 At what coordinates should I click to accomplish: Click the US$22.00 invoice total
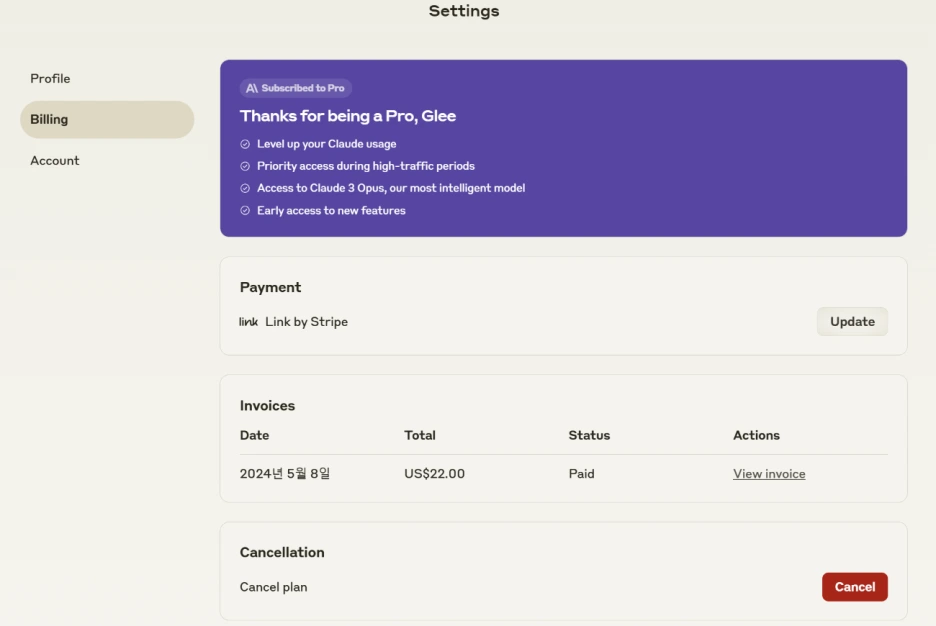click(434, 474)
